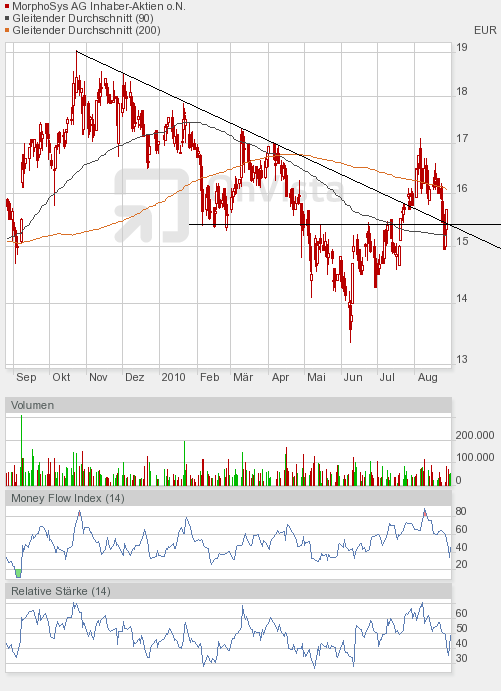This screenshot has height=691, width=501.
Task: Click the EUR currency label
Action: 485,30
